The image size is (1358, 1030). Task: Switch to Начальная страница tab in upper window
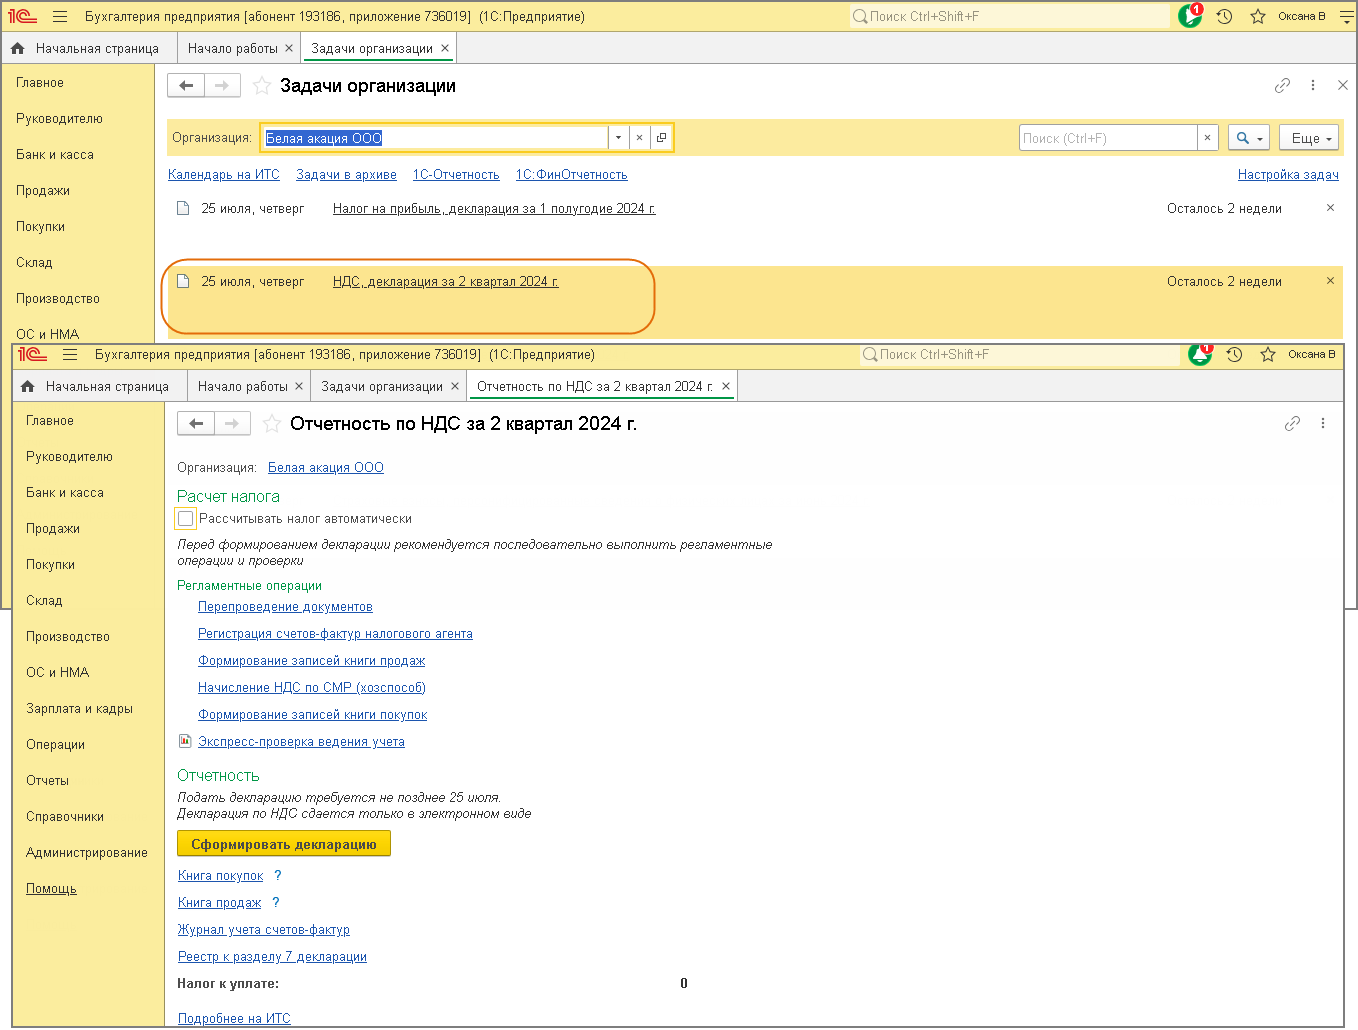(86, 48)
